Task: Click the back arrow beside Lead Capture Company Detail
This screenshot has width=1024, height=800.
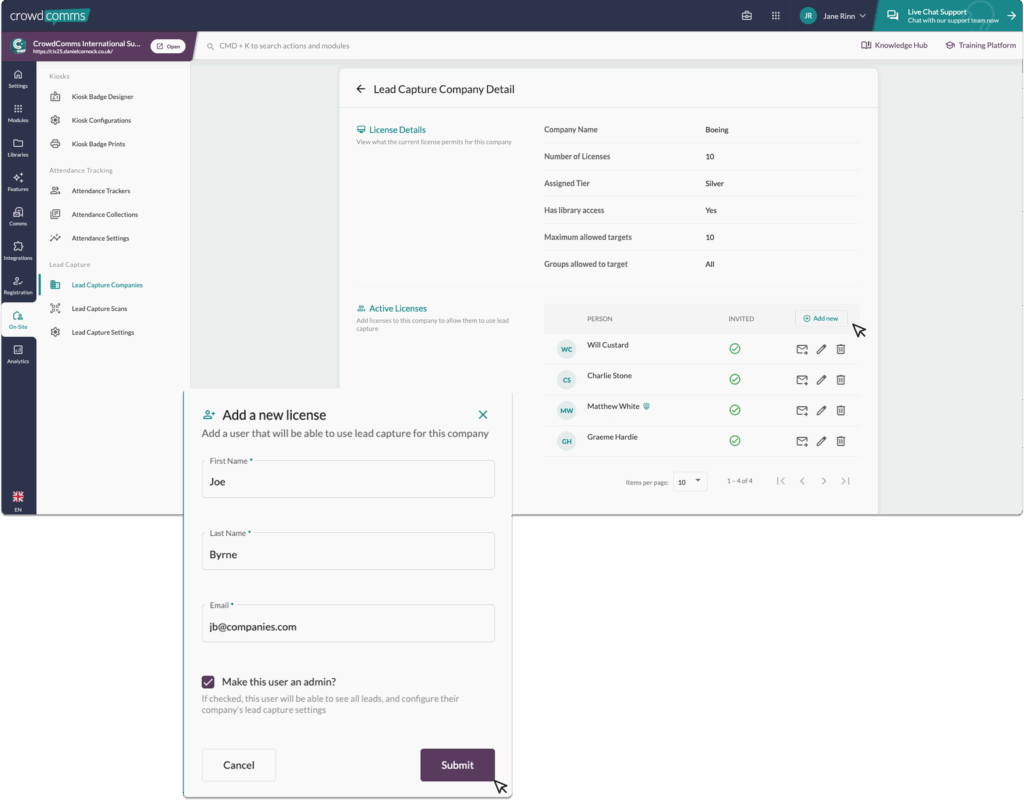Action: (x=361, y=89)
